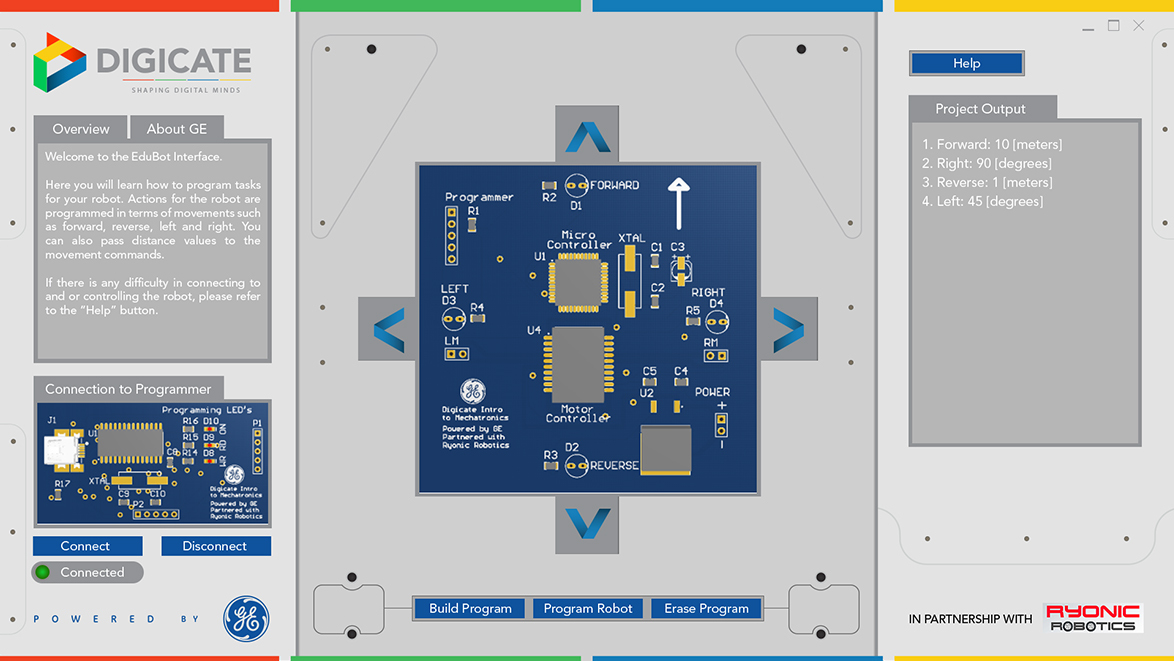This screenshot has height=661, width=1174.
Task: Select output line 'Reverse: 1 [meters]'
Action: click(987, 183)
